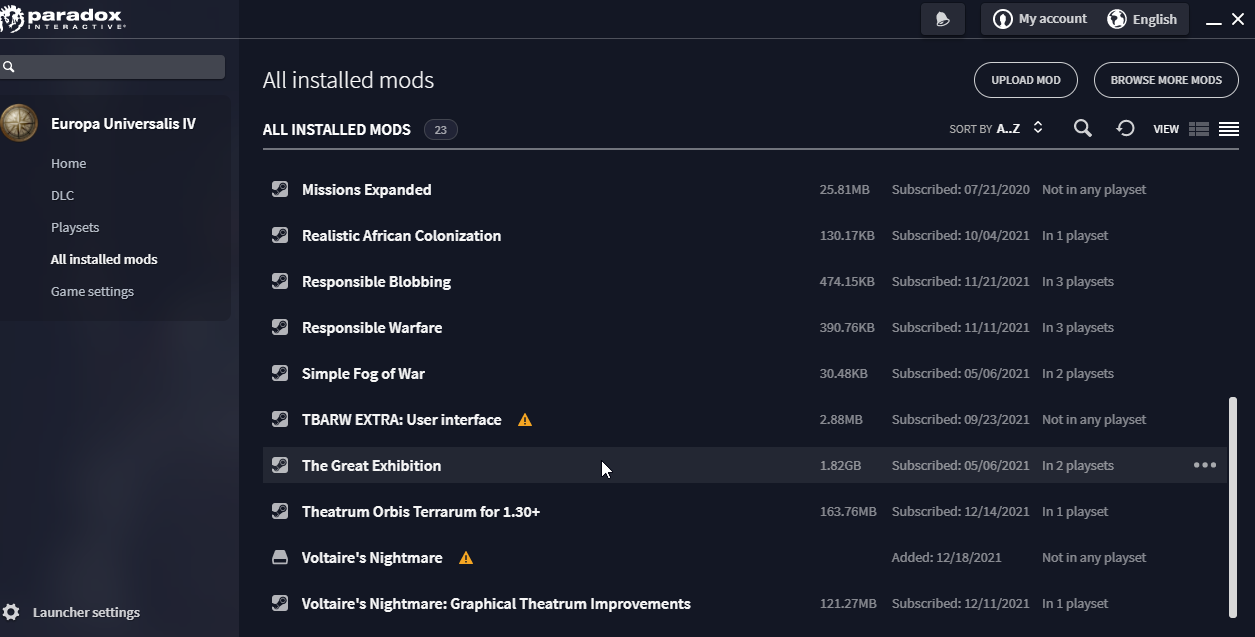Click Steam icon beside The Great Exhibition
This screenshot has width=1255, height=637.
point(280,465)
